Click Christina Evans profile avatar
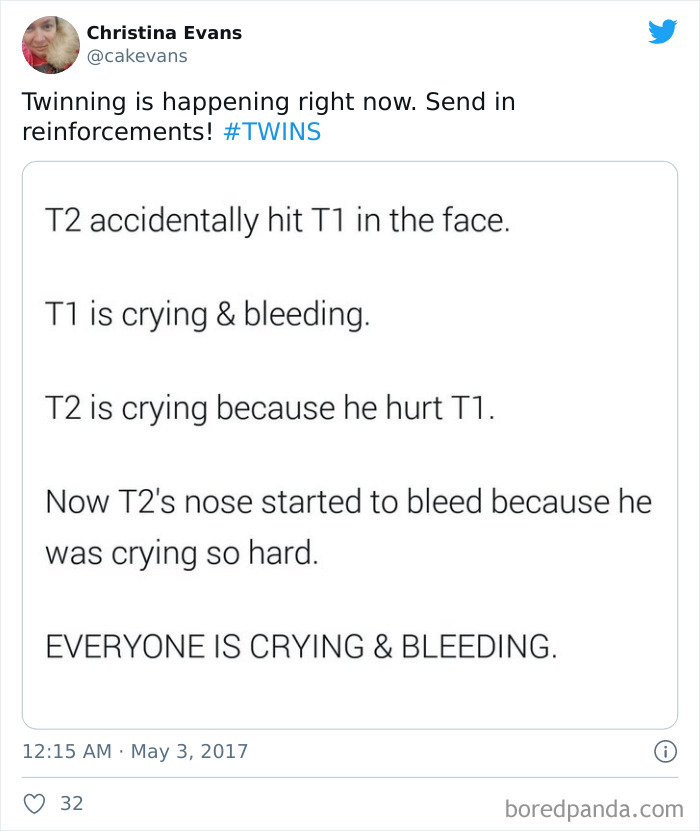Image resolution: width=700 pixels, height=831 pixels. point(49,44)
